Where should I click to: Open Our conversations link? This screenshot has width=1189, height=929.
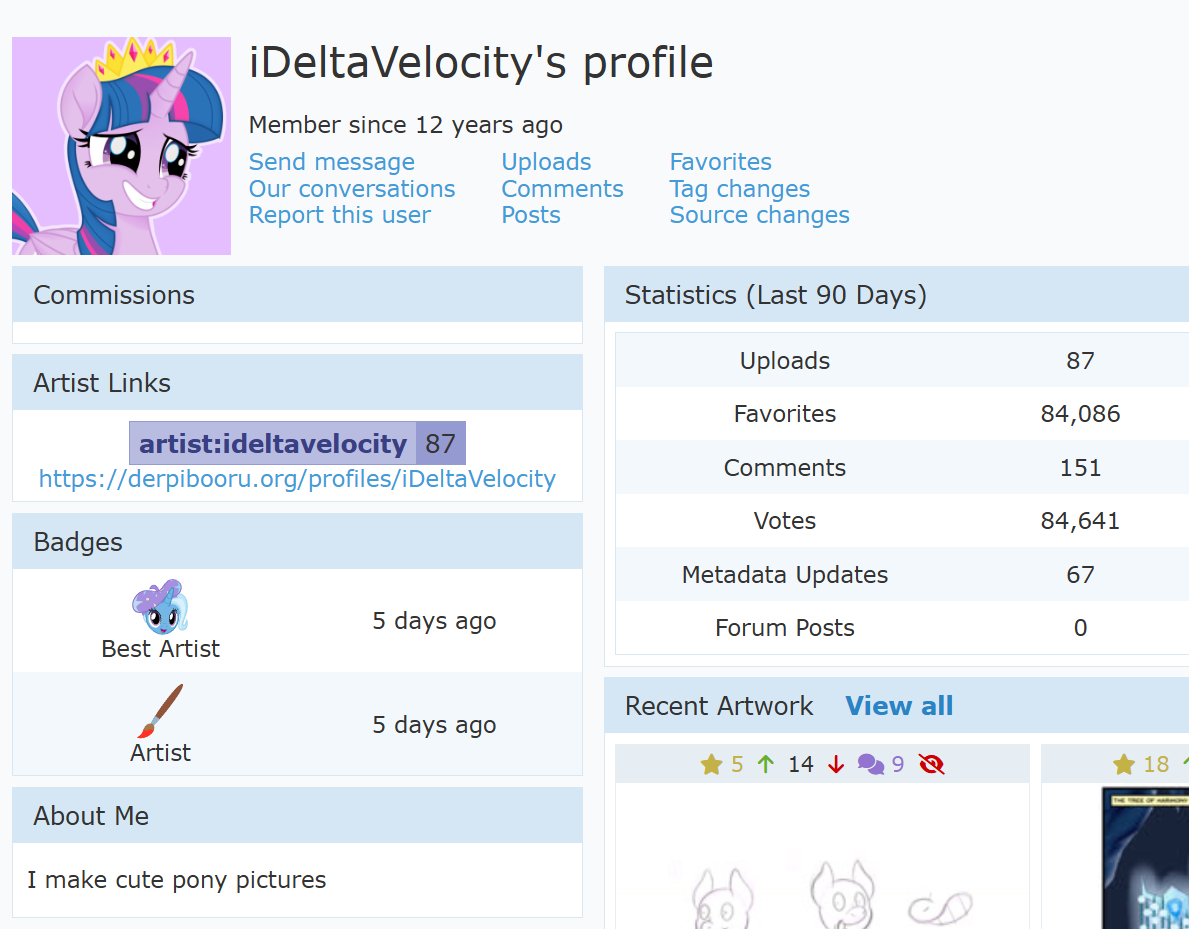(x=351, y=189)
